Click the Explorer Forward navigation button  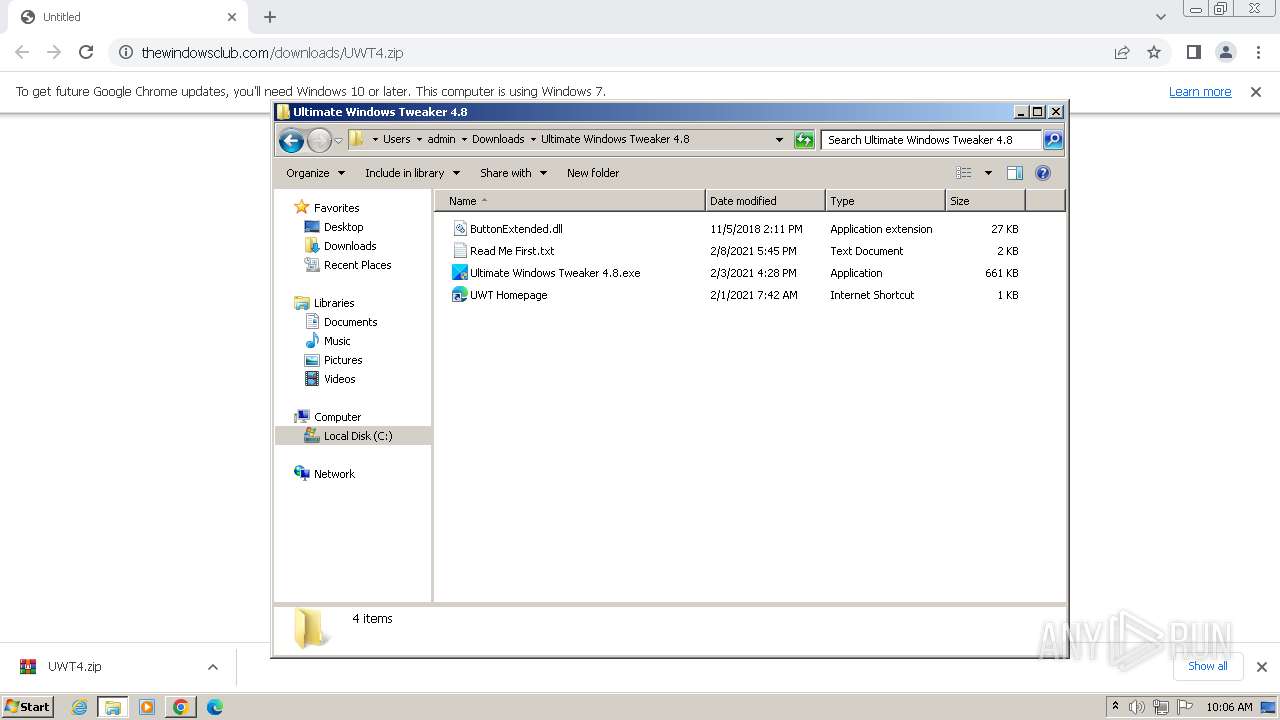click(319, 140)
